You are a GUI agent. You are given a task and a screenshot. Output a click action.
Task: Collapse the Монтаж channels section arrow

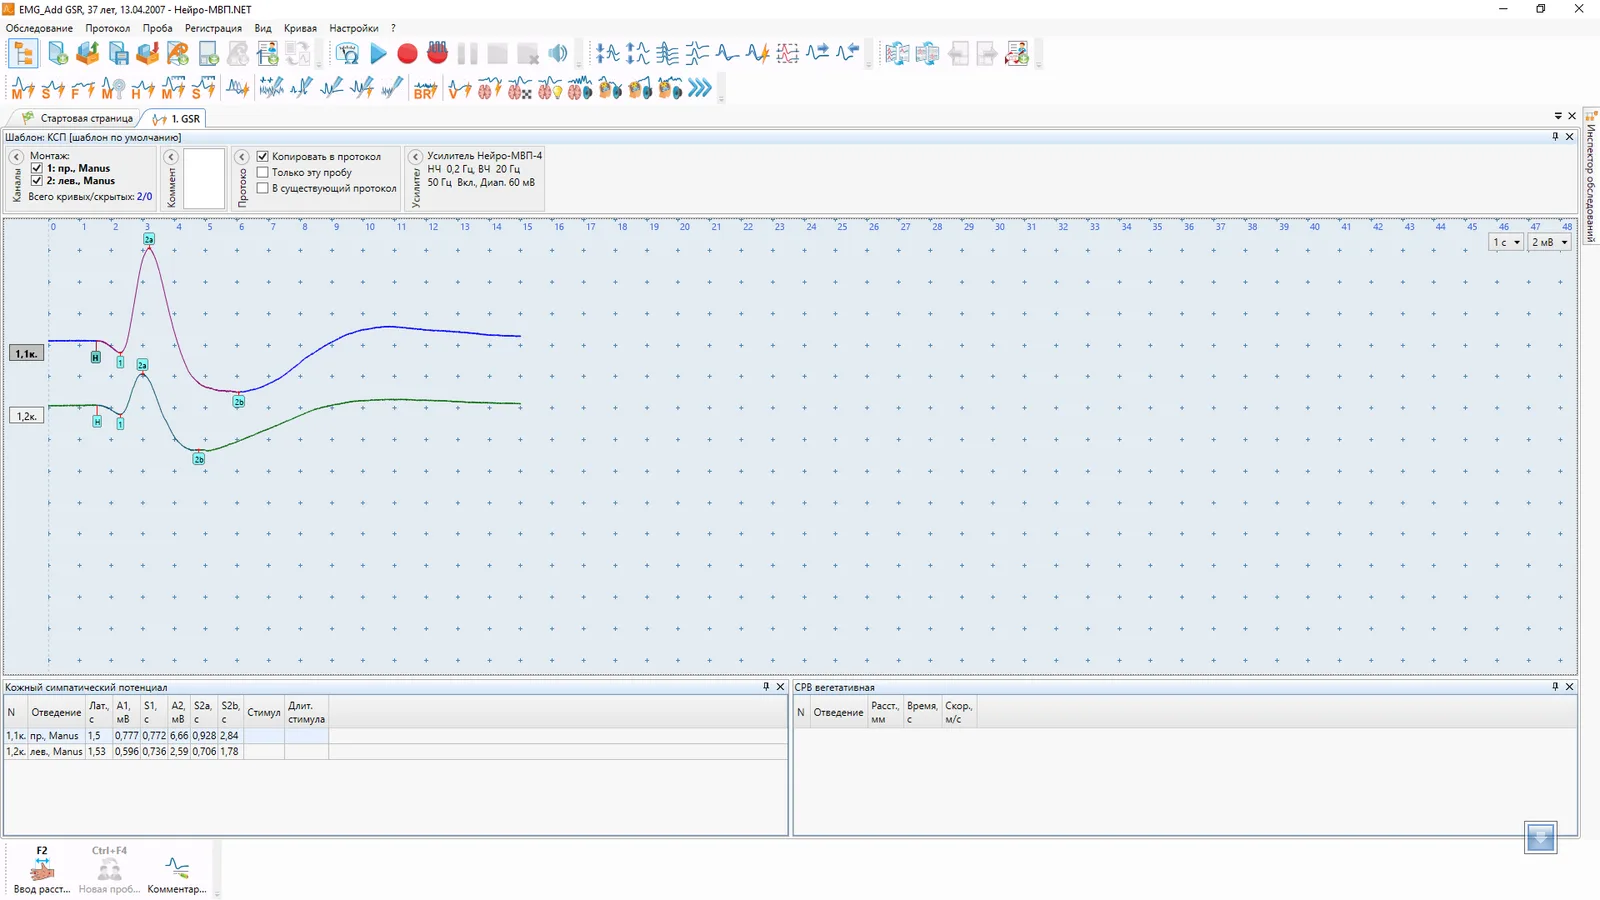[16, 157]
